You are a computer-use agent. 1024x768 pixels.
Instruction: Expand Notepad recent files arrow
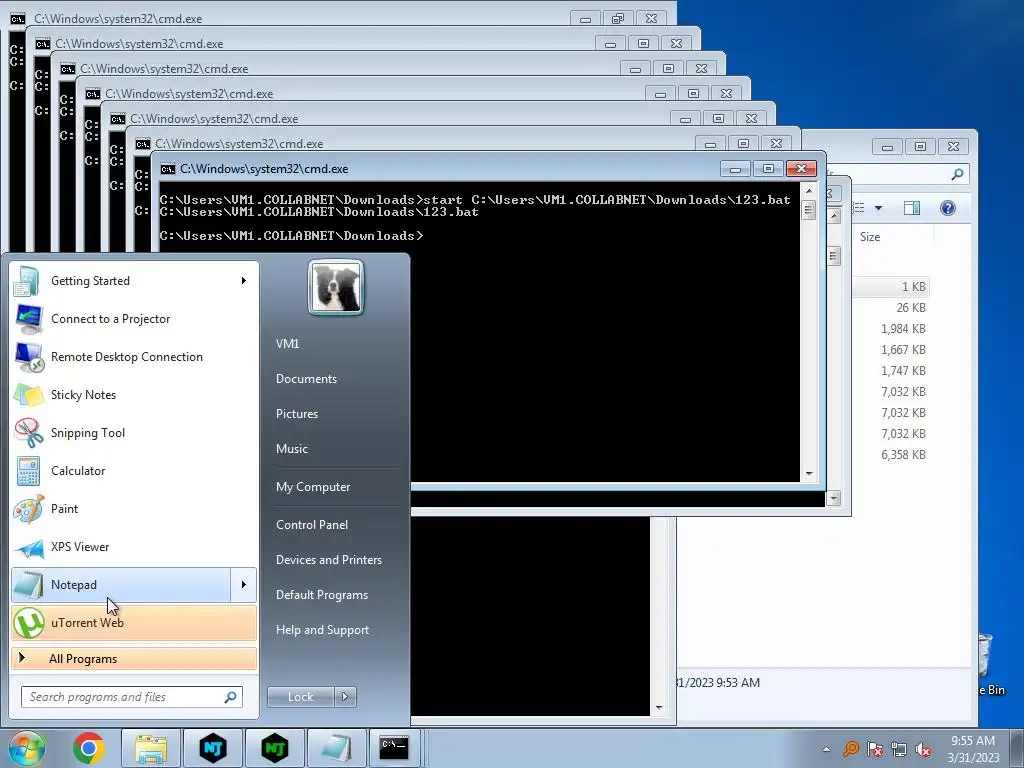[x=244, y=584]
